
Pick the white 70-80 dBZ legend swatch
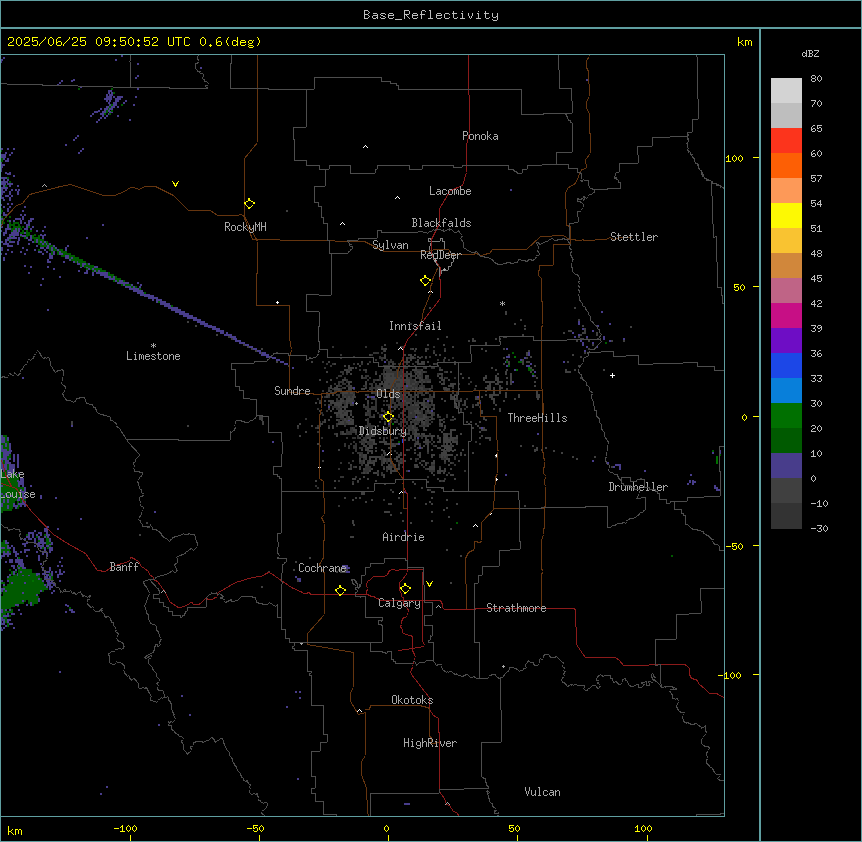pos(786,90)
